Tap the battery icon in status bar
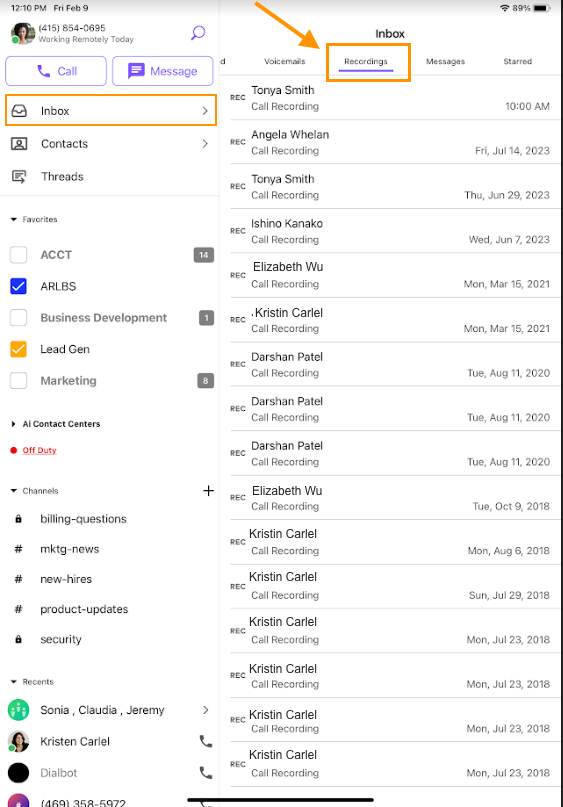Image resolution: width=563 pixels, height=807 pixels. coord(541,8)
